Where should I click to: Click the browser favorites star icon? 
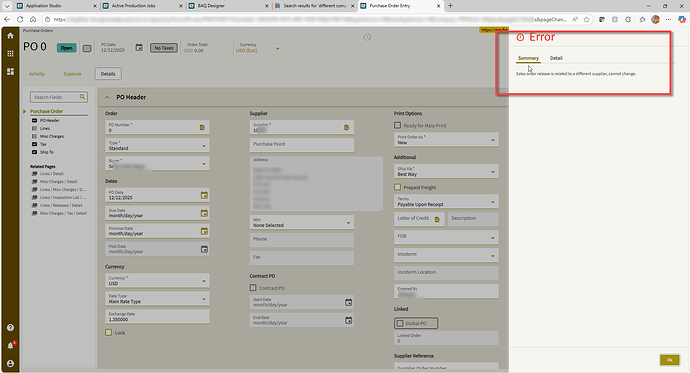pos(586,19)
